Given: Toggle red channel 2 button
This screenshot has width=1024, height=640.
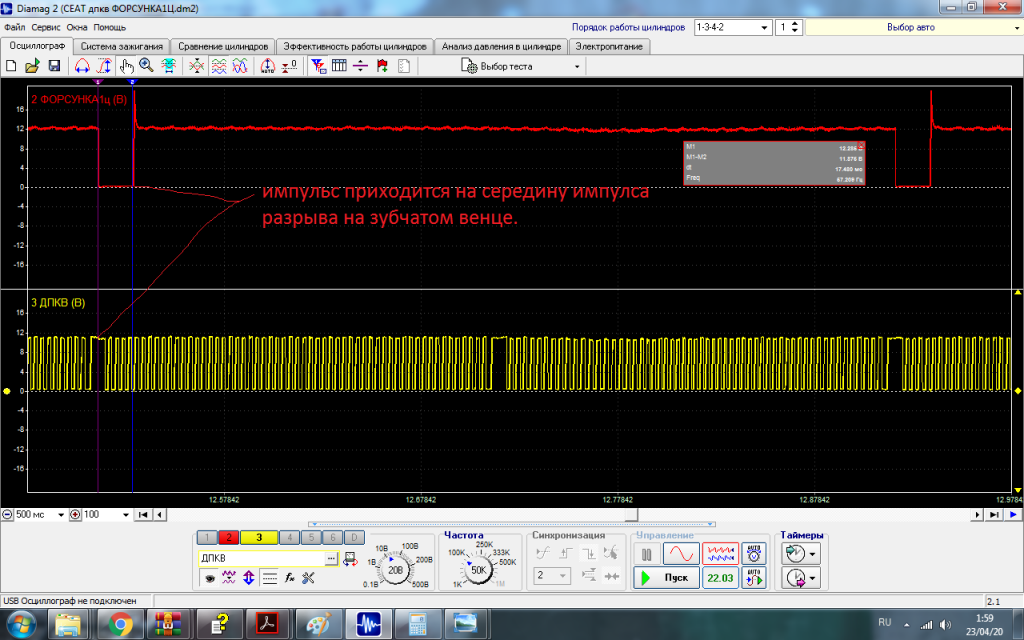Looking at the screenshot, I should click(x=229, y=537).
